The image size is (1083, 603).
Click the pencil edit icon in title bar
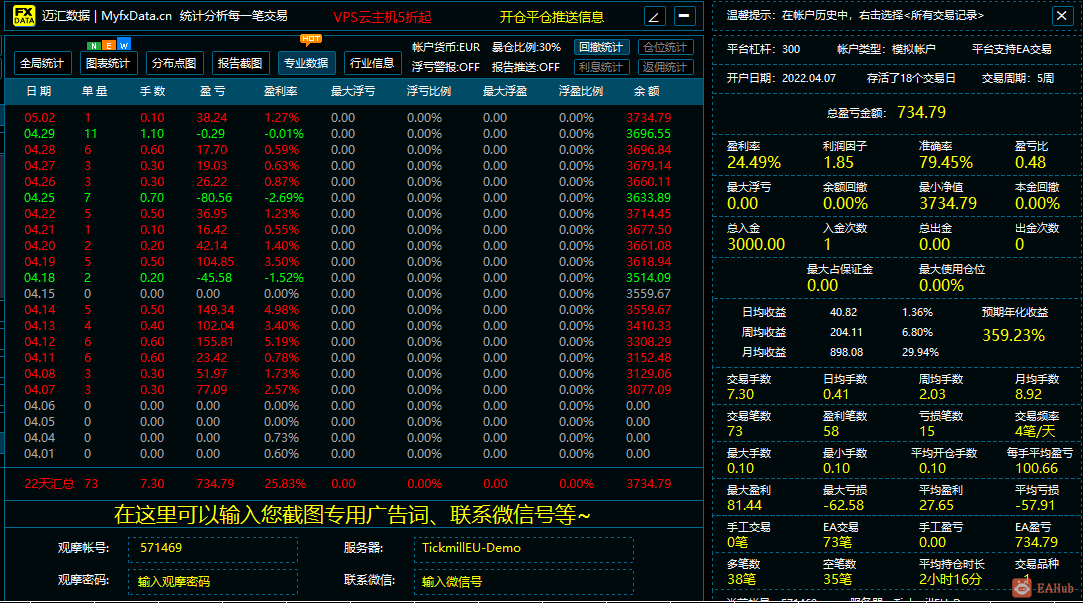(654, 16)
